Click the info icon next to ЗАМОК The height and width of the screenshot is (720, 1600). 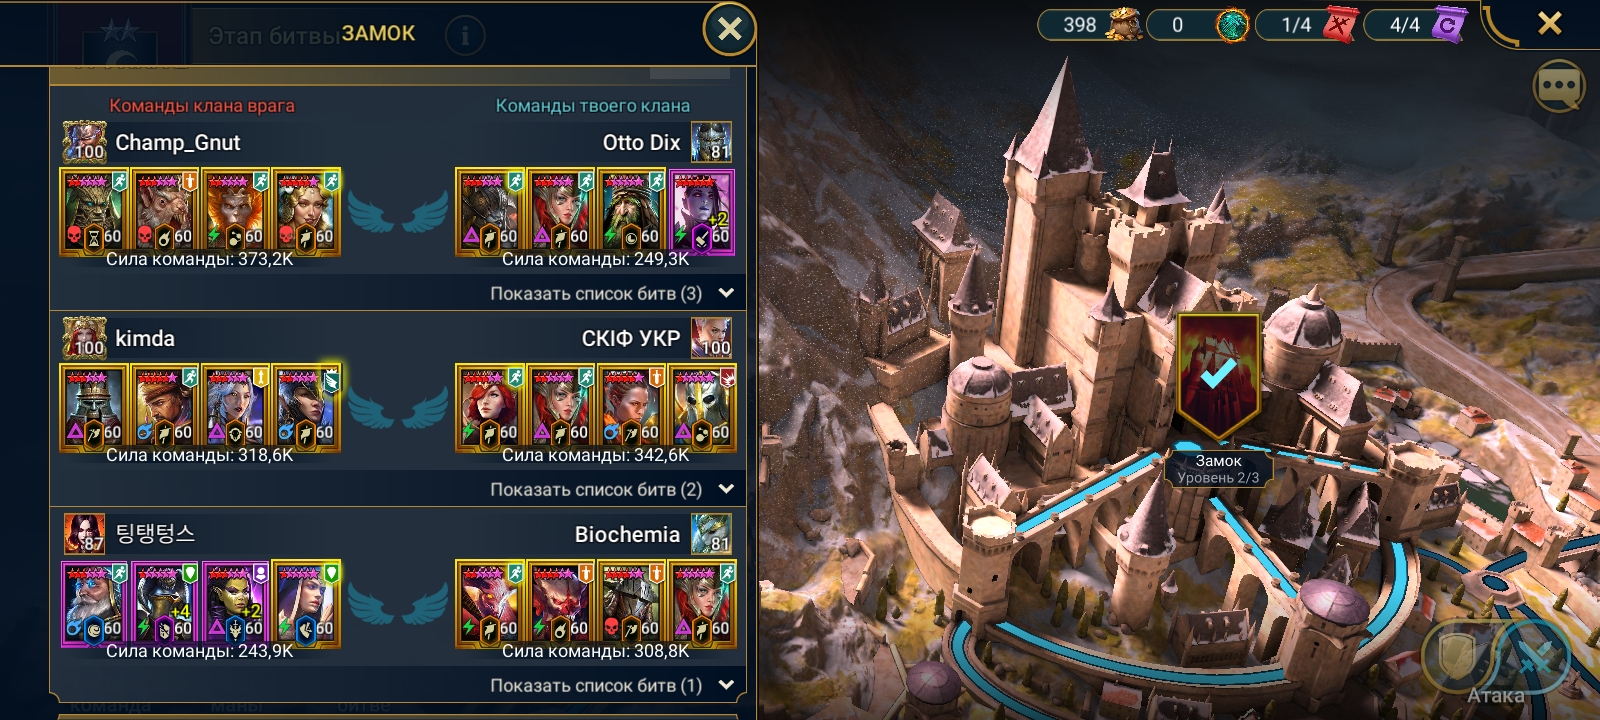[464, 36]
